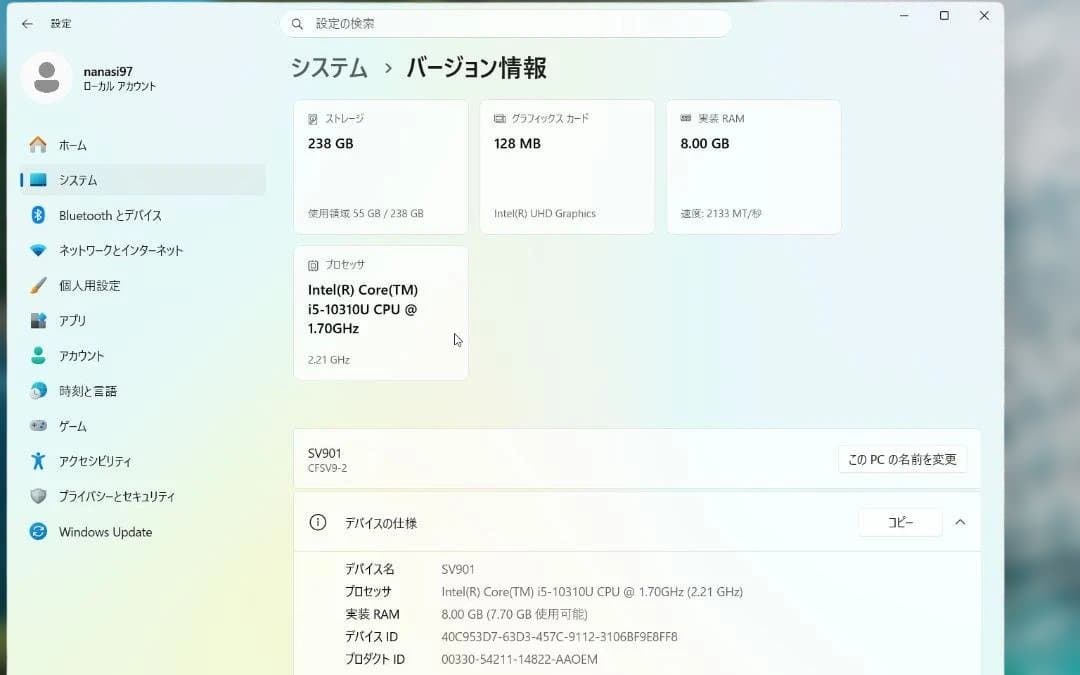Open アクセシビリティ settings

tap(143, 461)
